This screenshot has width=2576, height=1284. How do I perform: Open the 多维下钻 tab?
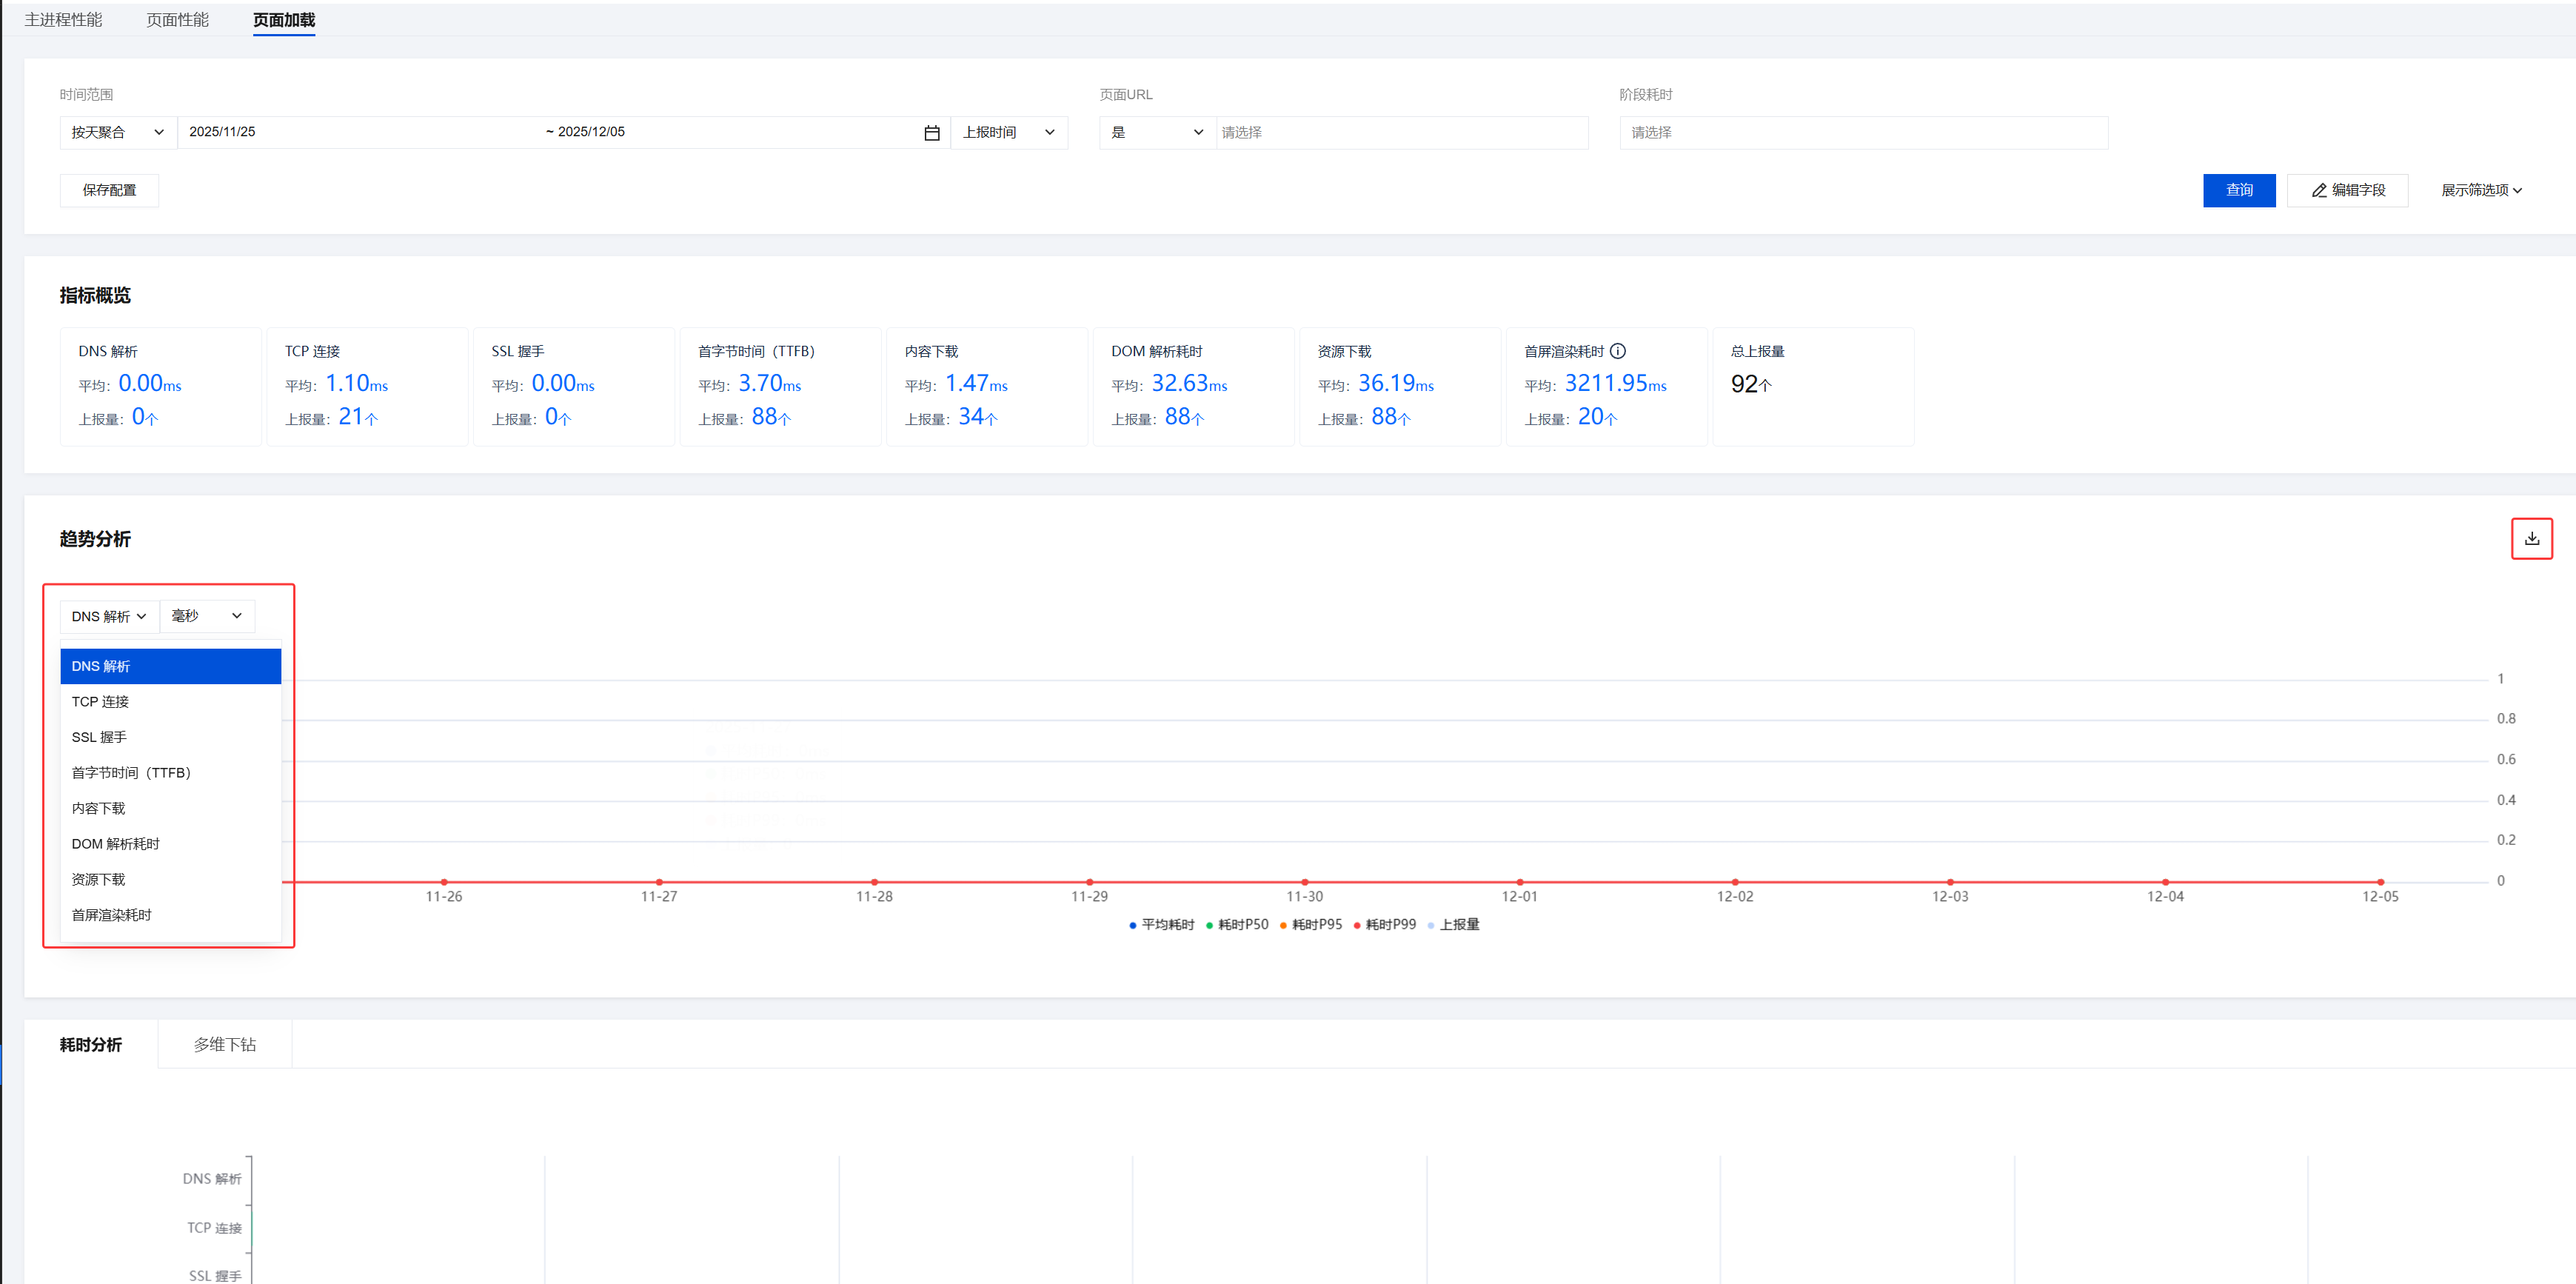click(x=224, y=1044)
